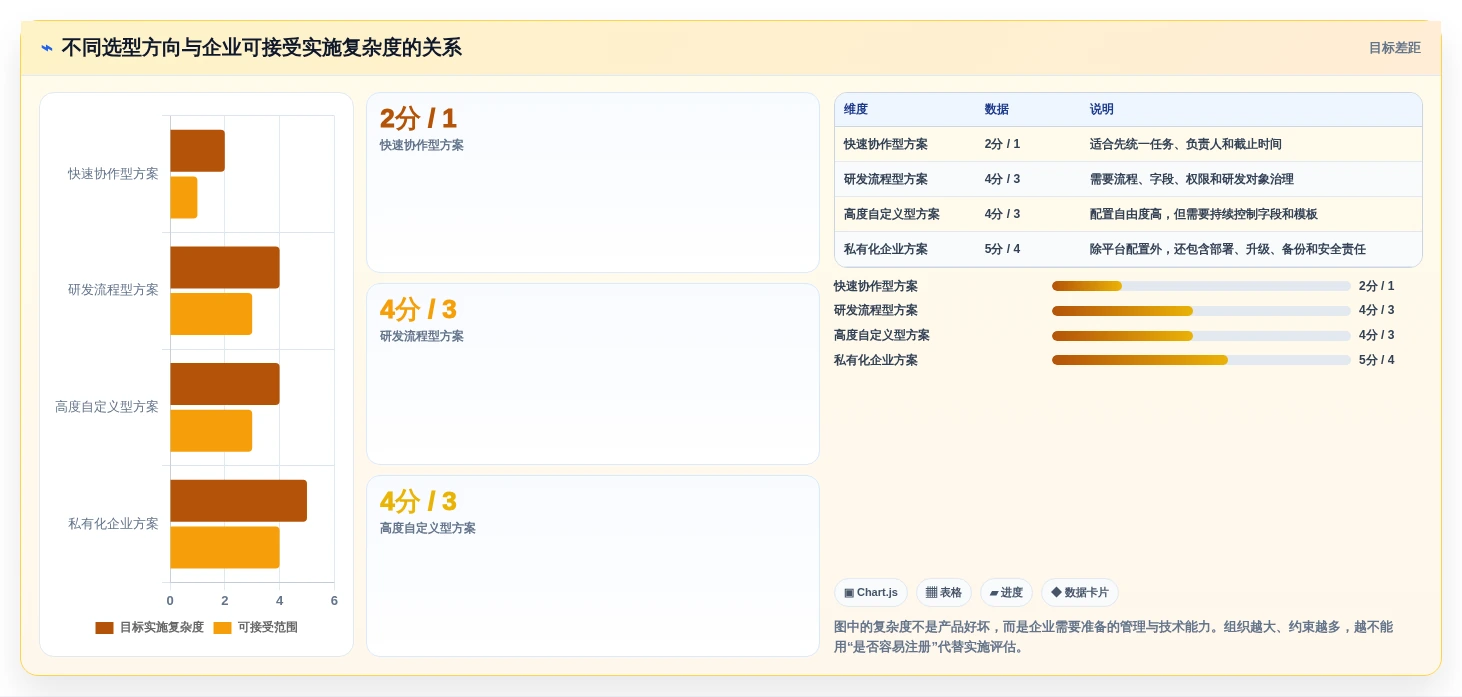Click orange bar for 高度自定义型方案 in chart
The height and width of the screenshot is (697, 1462).
coord(211,431)
